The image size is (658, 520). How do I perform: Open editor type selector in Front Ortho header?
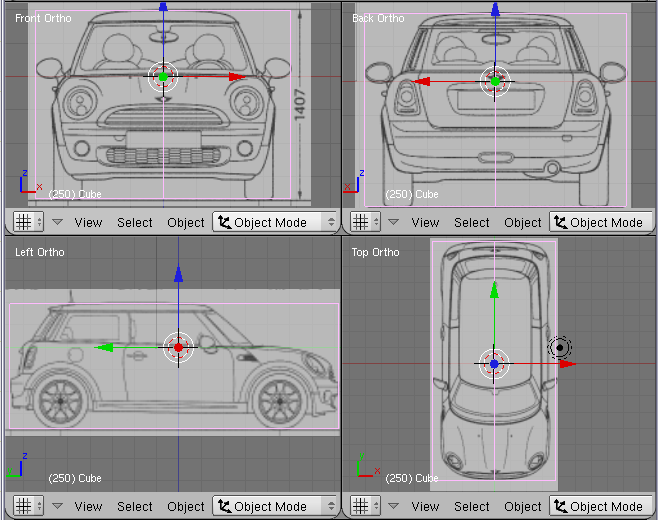pyautogui.click(x=28, y=222)
